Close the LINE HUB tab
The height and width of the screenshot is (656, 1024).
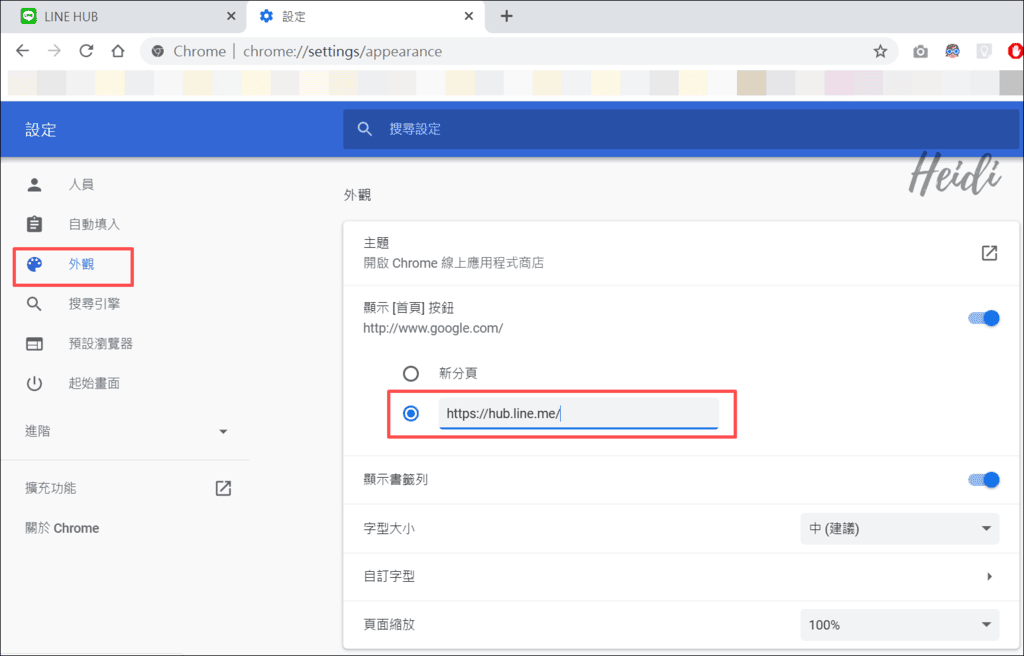231,16
